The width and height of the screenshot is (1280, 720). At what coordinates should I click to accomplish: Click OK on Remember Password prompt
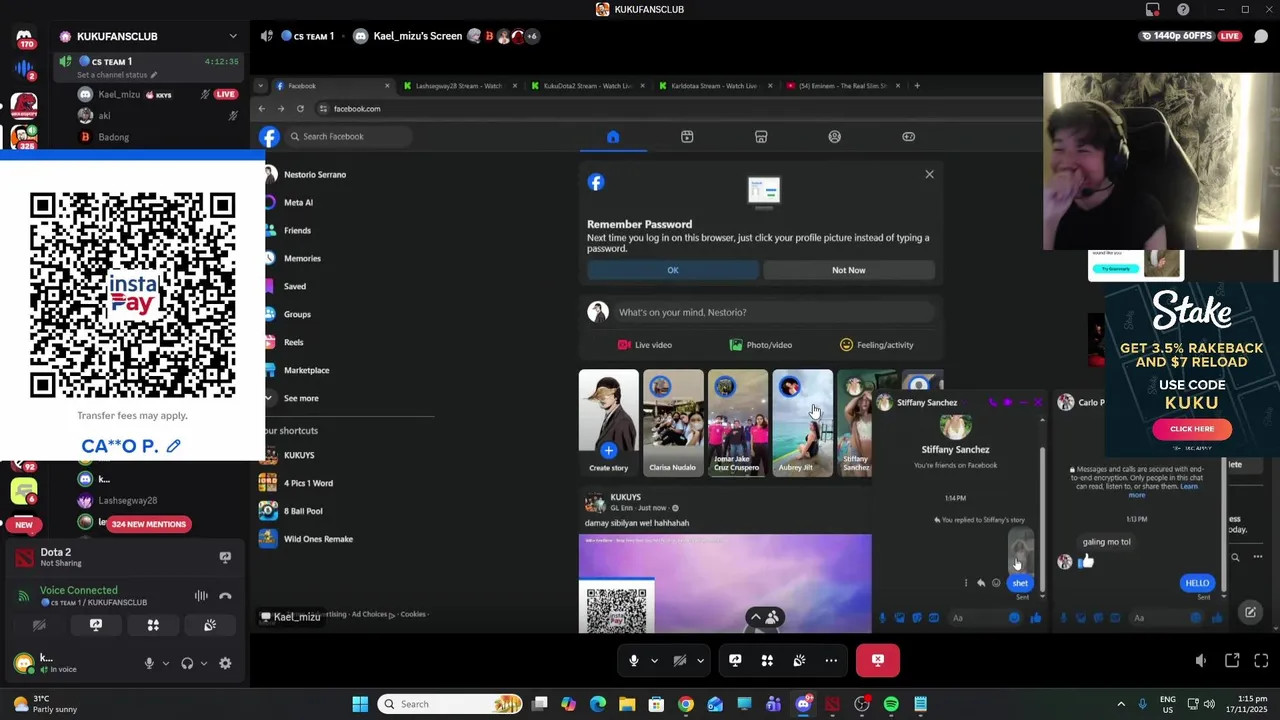pos(673,270)
